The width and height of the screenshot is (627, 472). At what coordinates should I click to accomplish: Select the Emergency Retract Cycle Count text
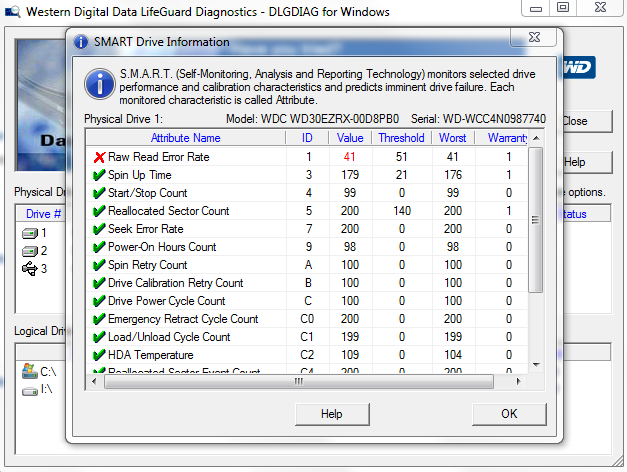183,319
